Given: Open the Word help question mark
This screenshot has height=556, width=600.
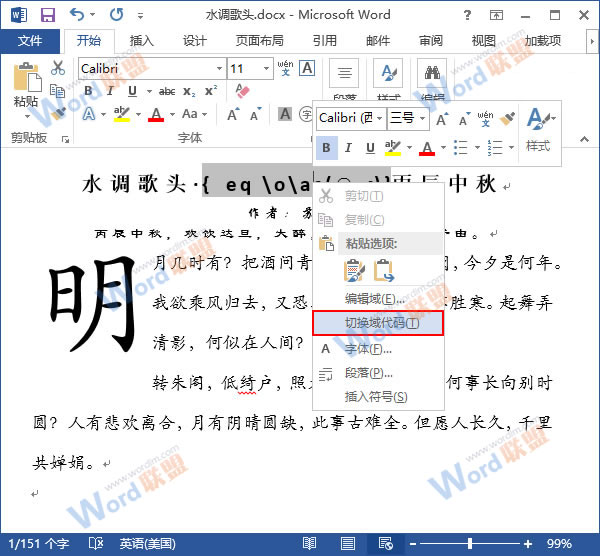Looking at the screenshot, I should [467, 15].
